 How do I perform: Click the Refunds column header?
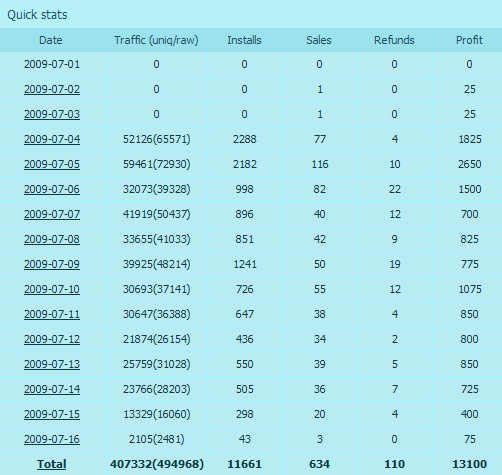394,40
